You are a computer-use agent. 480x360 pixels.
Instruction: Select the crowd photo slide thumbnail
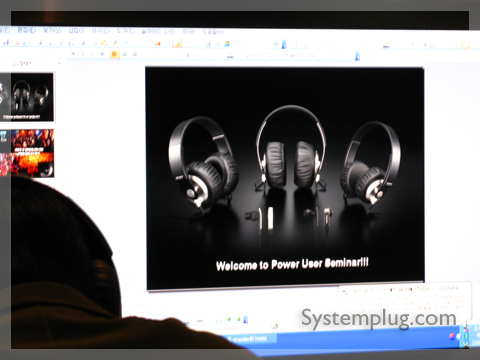[32, 153]
